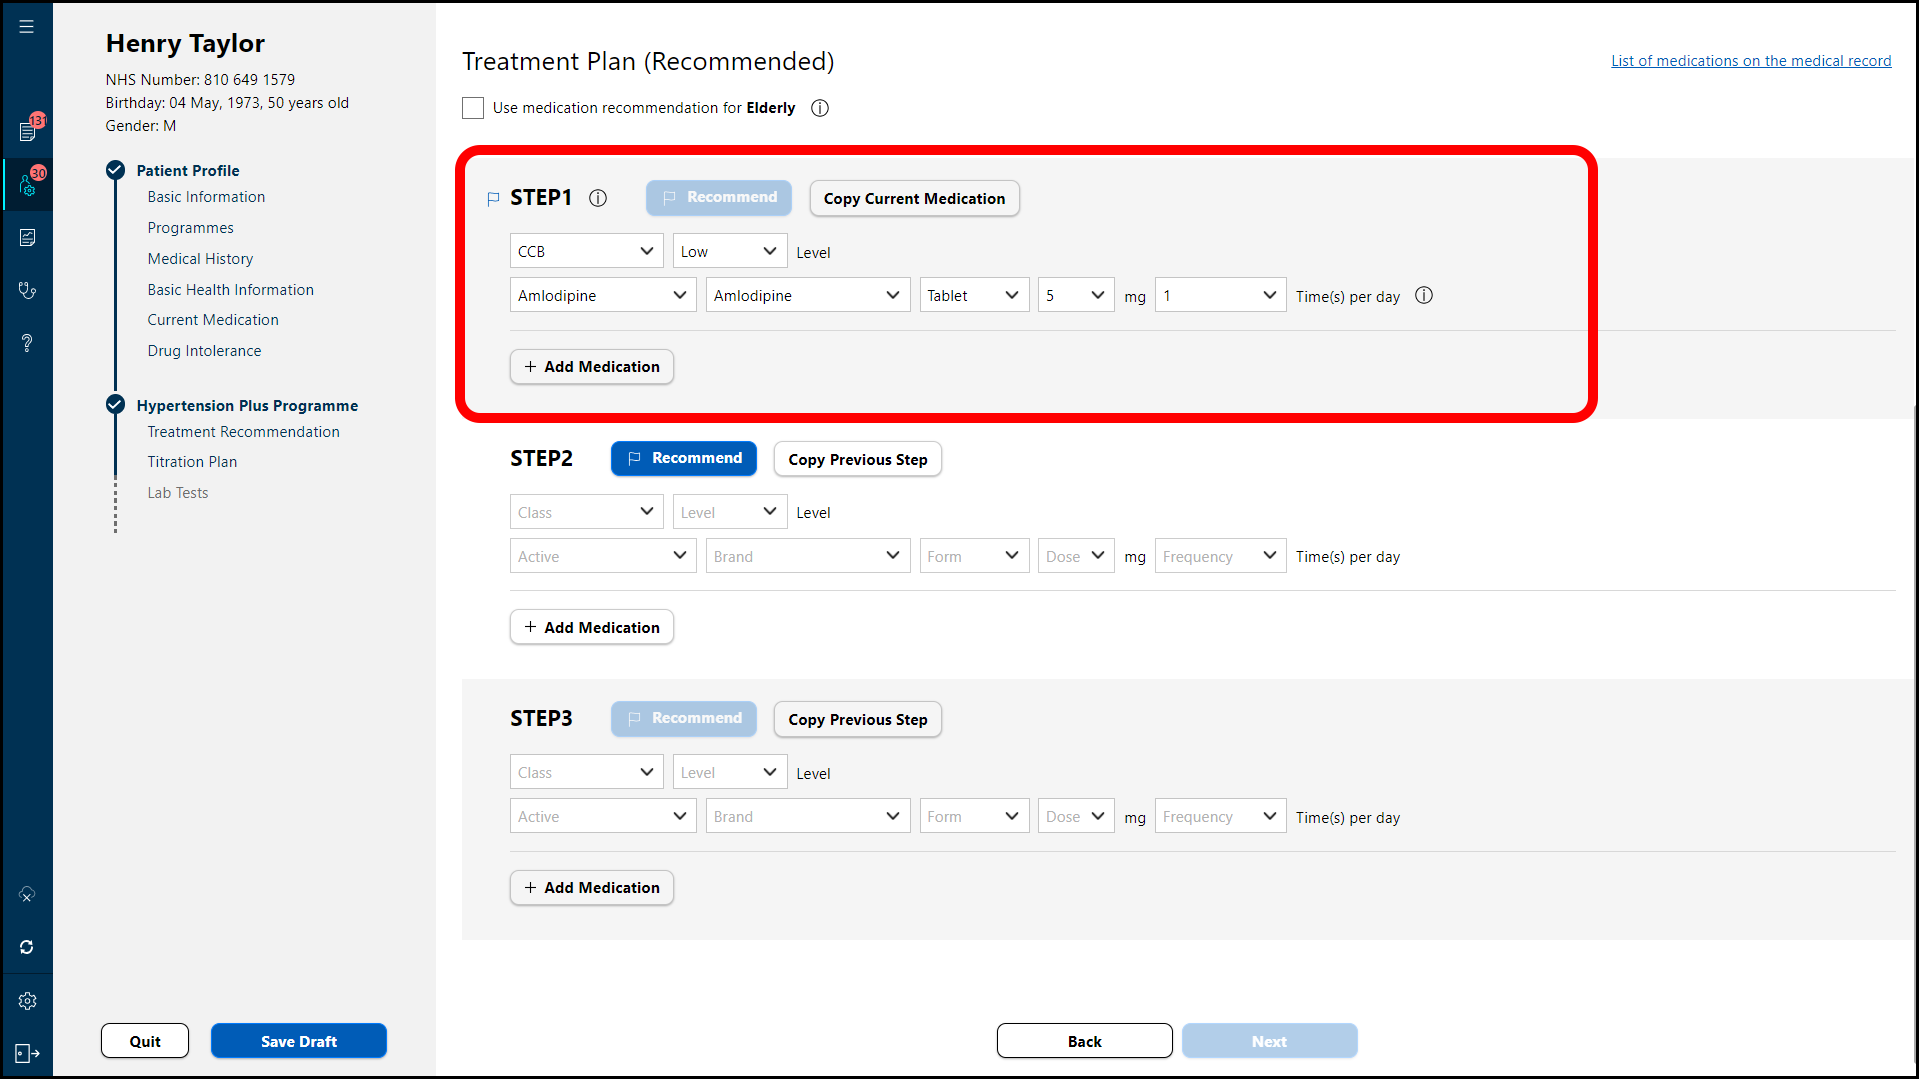Open the Tablet form dropdown in STEP1
Screen dimensions: 1919x1079
point(973,296)
